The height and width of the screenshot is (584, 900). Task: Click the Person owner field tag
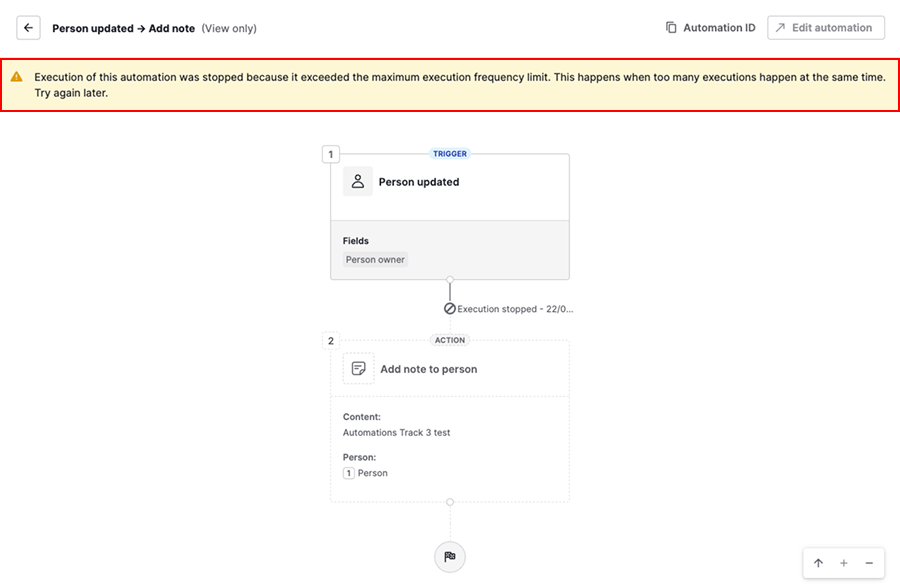(375, 260)
